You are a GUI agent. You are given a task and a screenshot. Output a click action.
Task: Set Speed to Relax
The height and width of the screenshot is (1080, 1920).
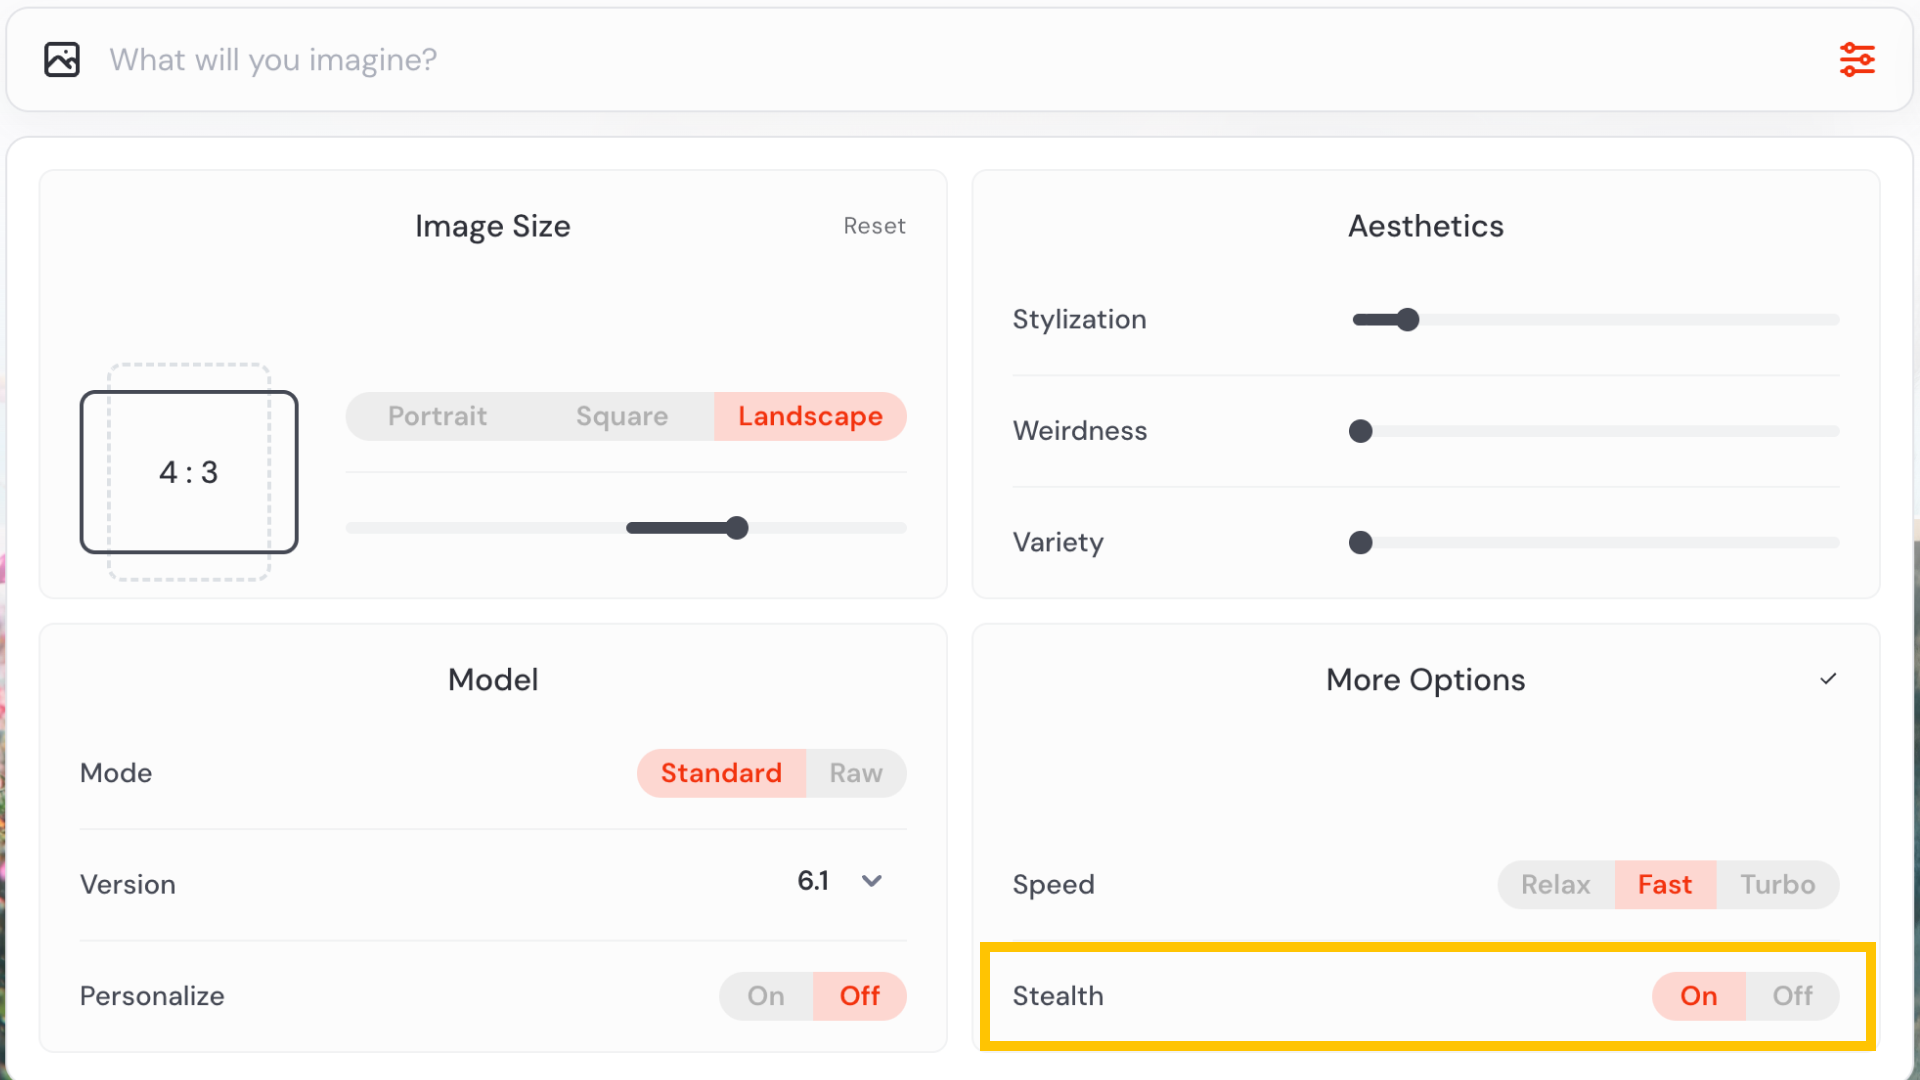point(1555,885)
